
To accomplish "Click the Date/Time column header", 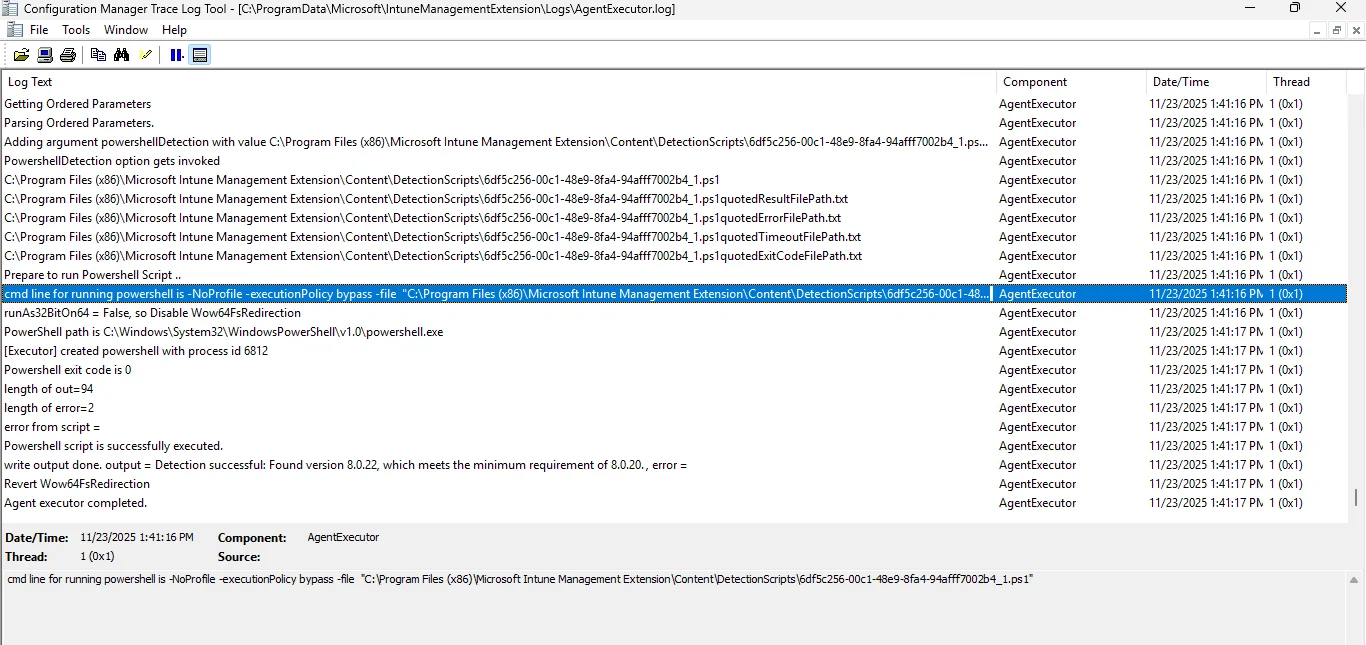I will [1205, 82].
